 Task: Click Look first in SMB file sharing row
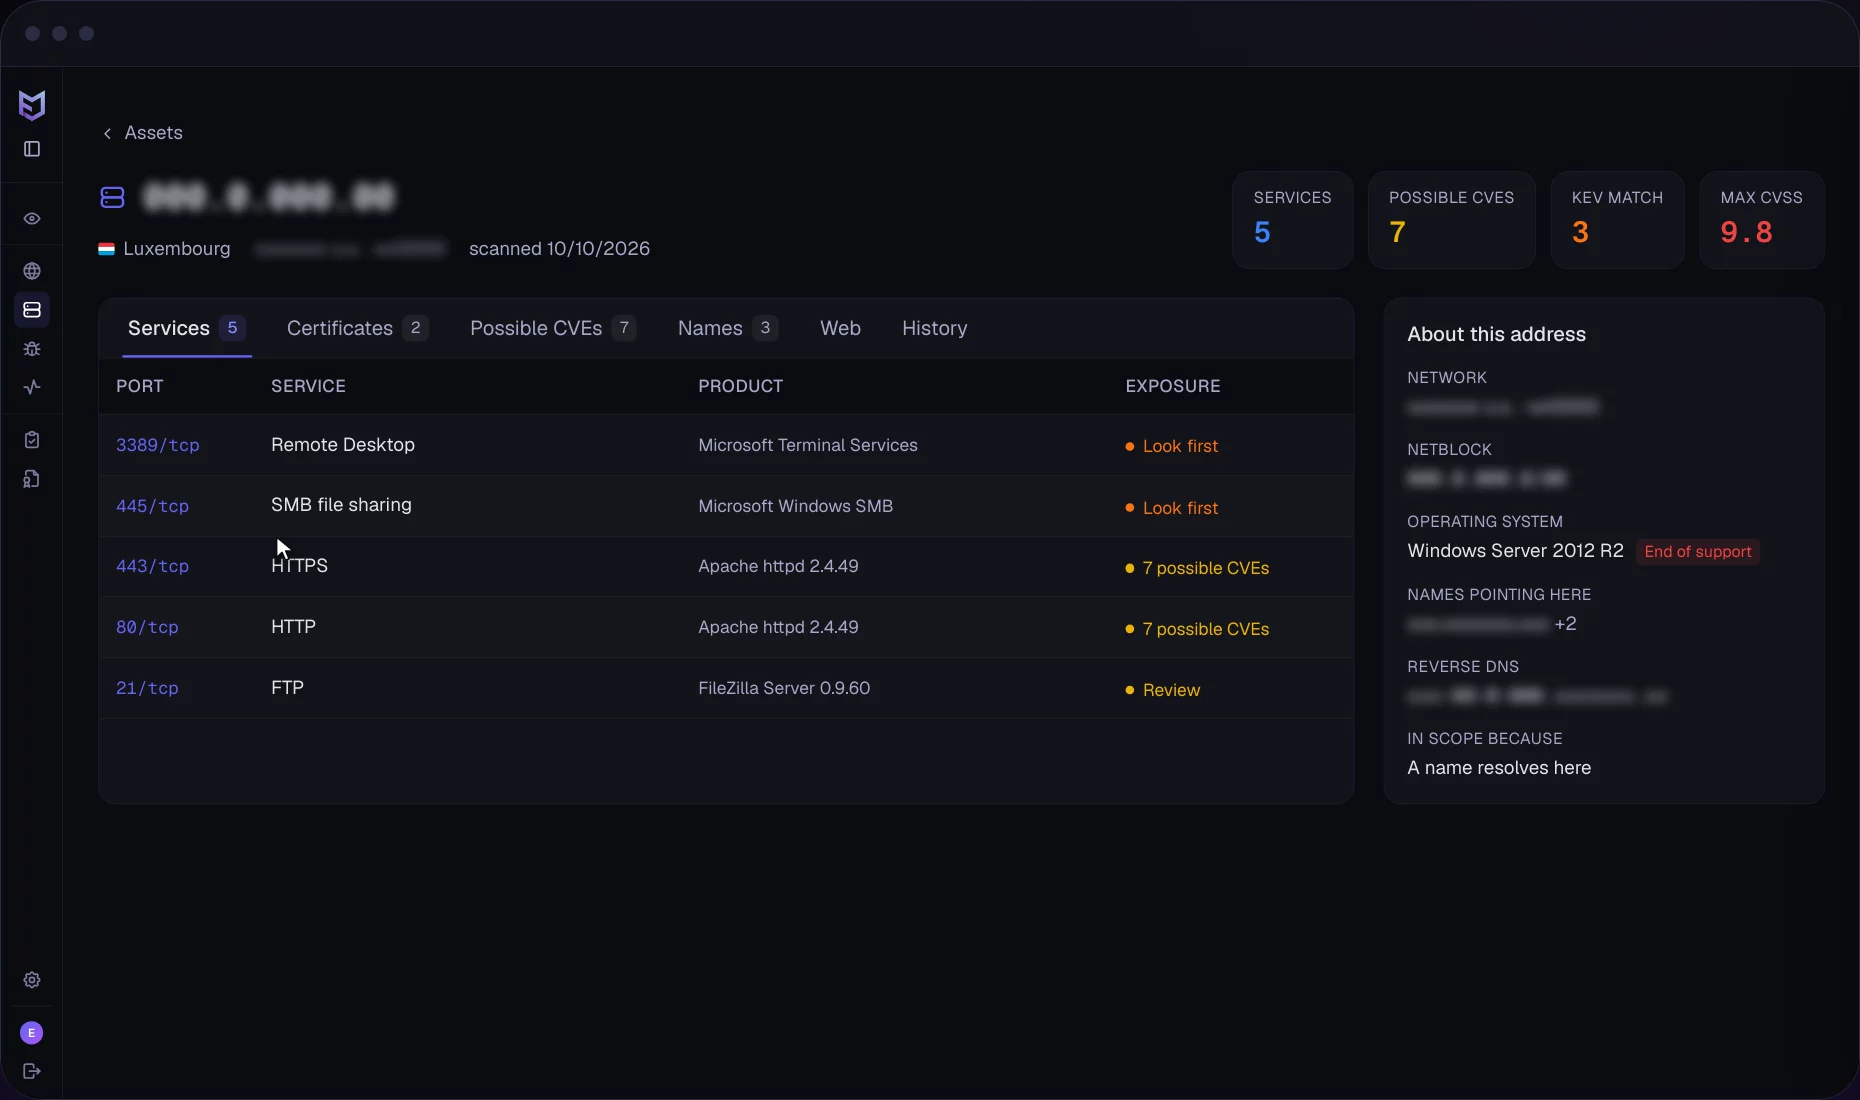click(x=1171, y=508)
